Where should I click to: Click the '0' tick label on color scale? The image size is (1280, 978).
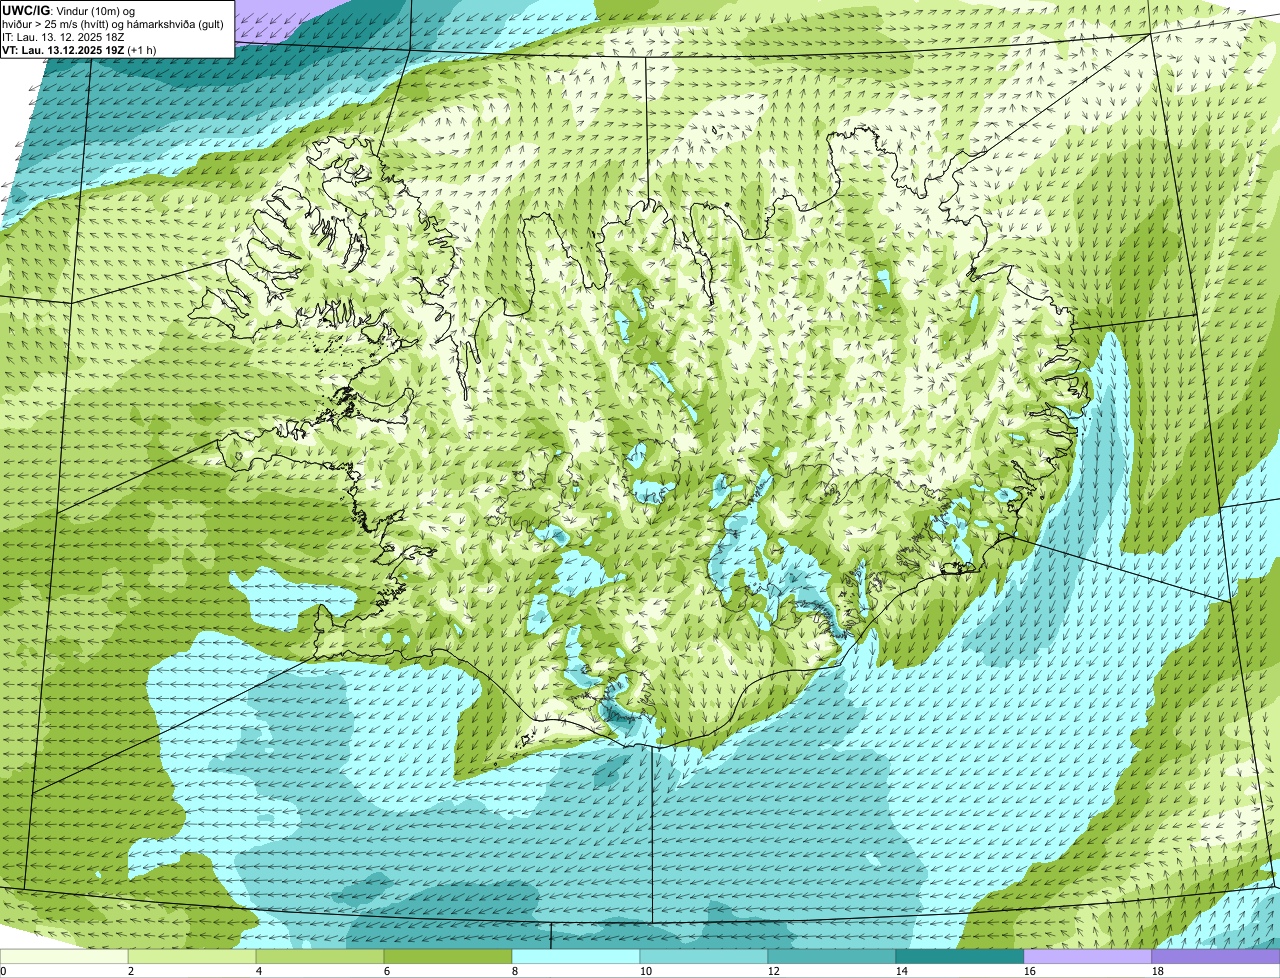coord(3,971)
